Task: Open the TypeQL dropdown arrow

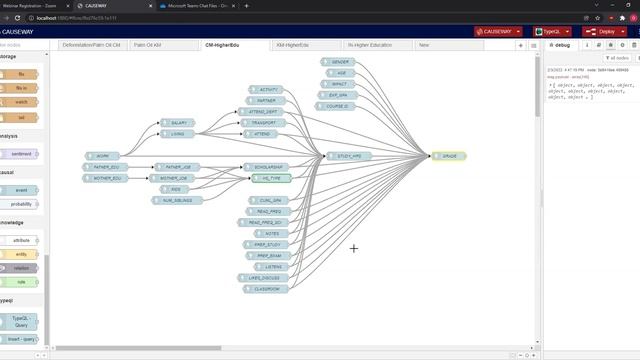Action: click(x=567, y=32)
